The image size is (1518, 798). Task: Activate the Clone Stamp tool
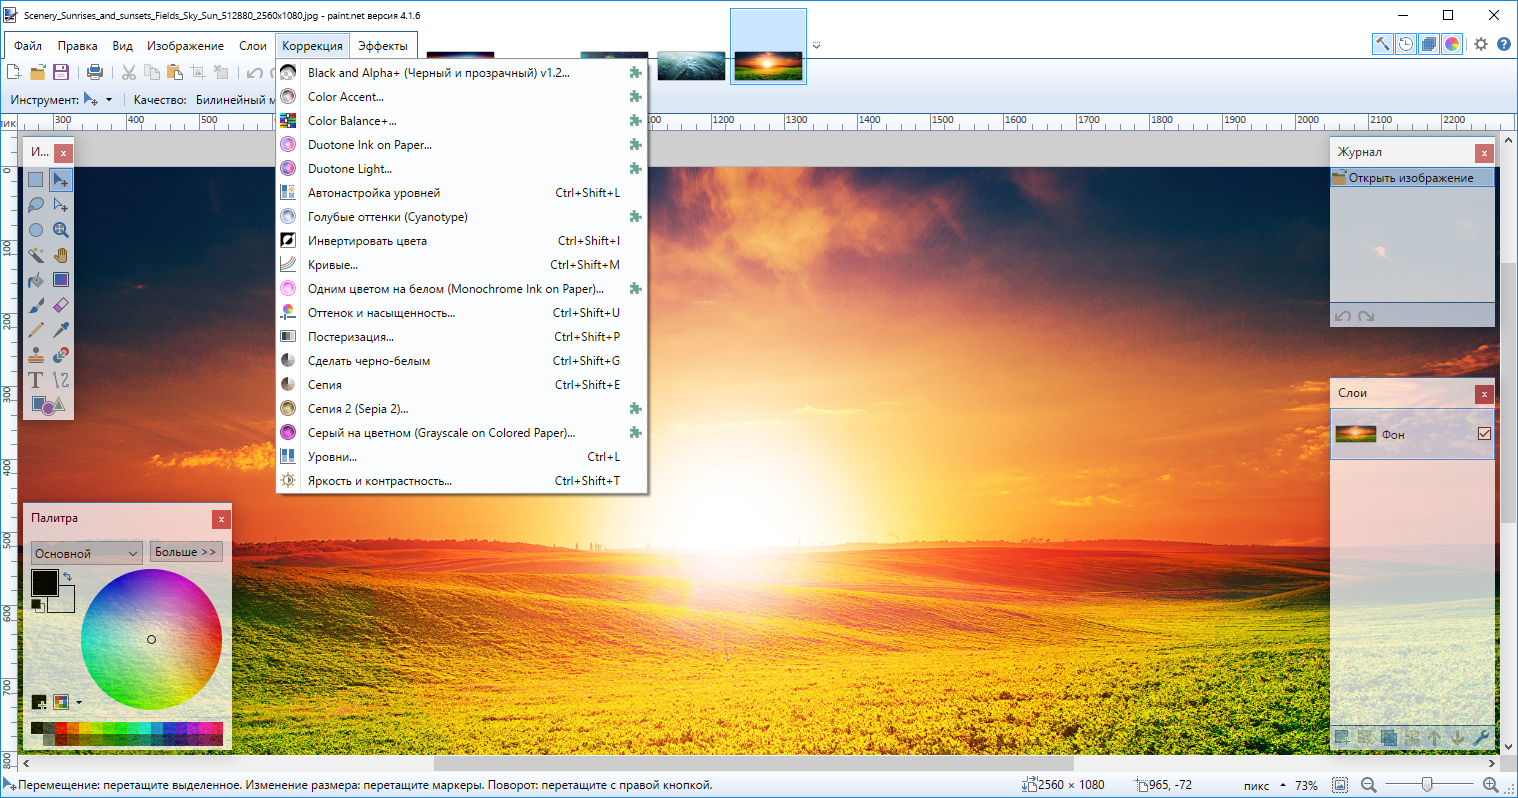(36, 355)
